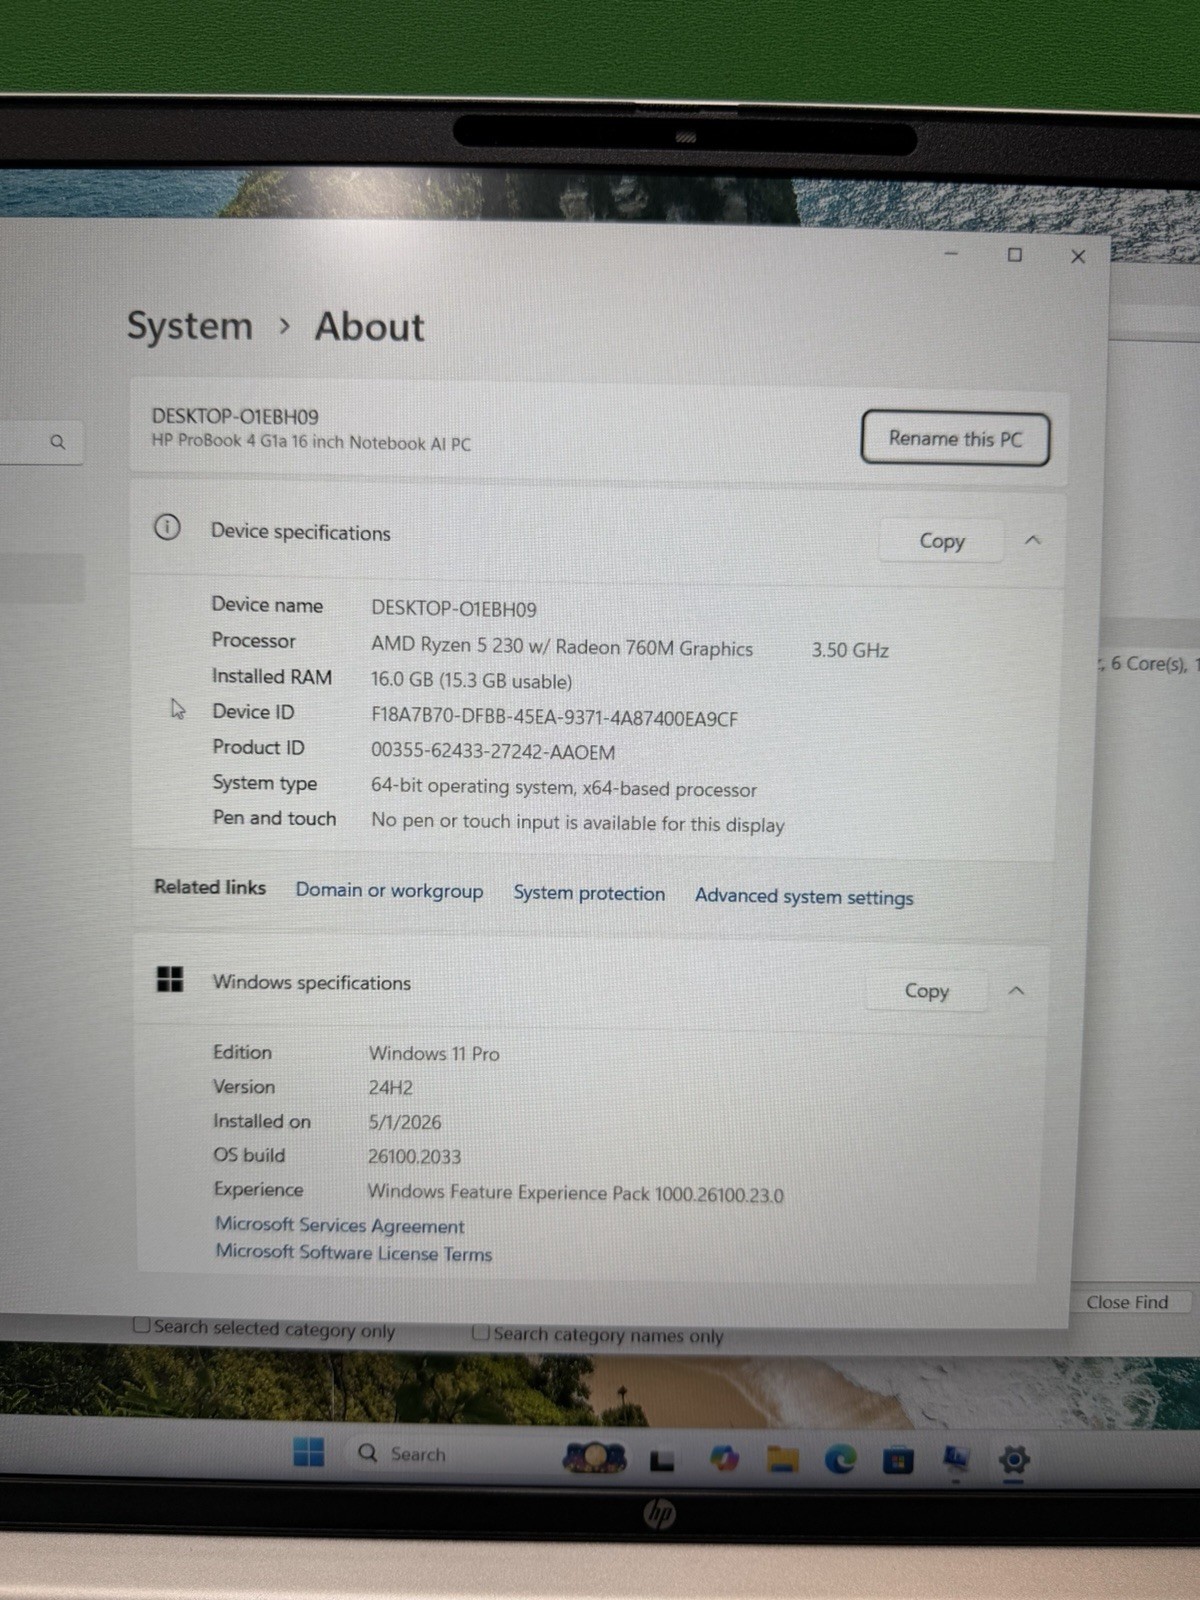Launch Microsoft Edge from the taskbar
The image size is (1200, 1600).
(x=840, y=1461)
